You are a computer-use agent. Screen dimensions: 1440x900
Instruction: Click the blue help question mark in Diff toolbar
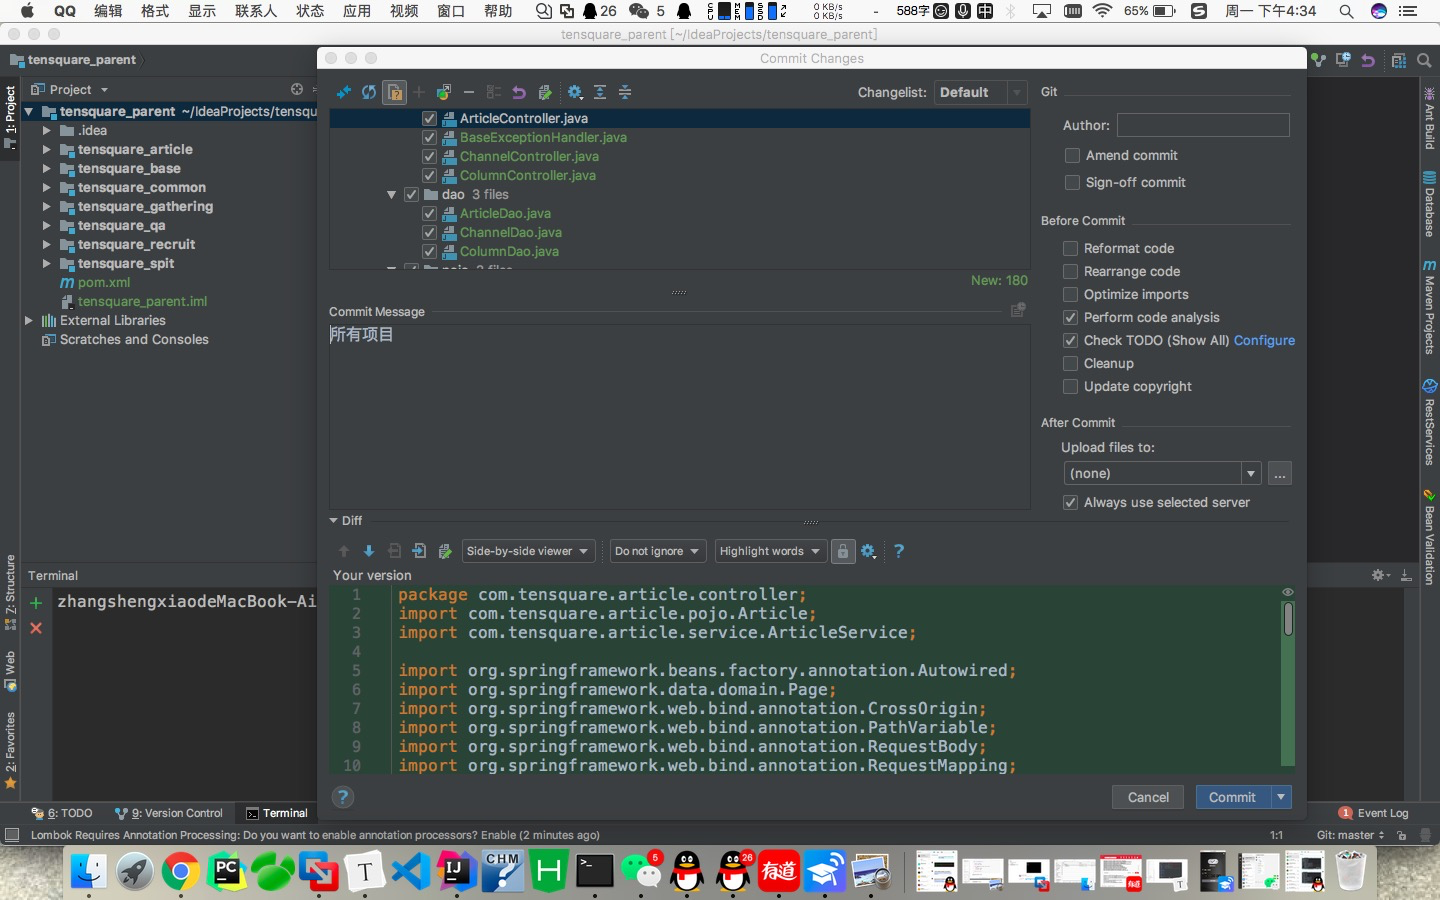(x=899, y=551)
